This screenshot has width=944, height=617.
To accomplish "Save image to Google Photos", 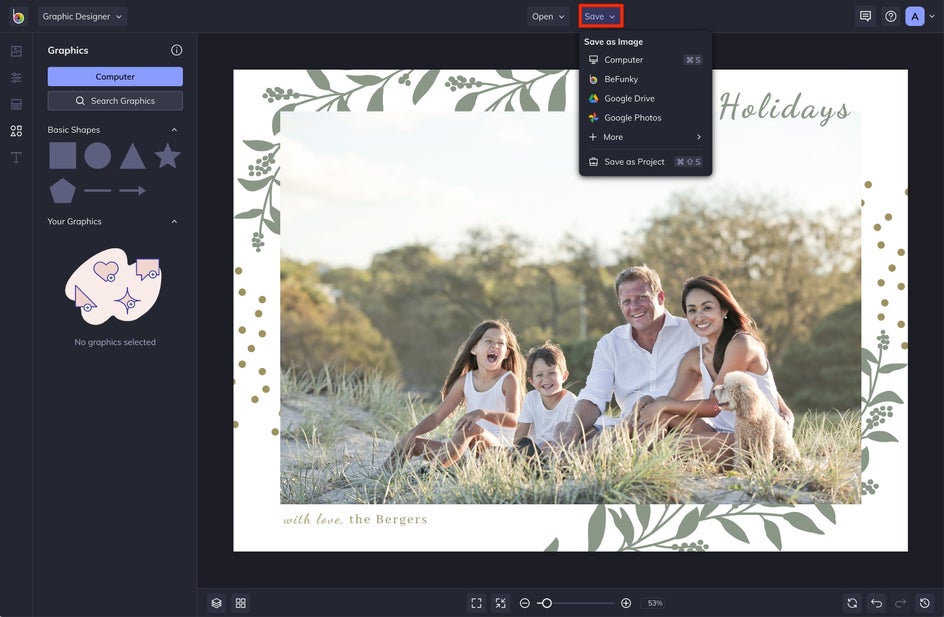I will 645,117.
